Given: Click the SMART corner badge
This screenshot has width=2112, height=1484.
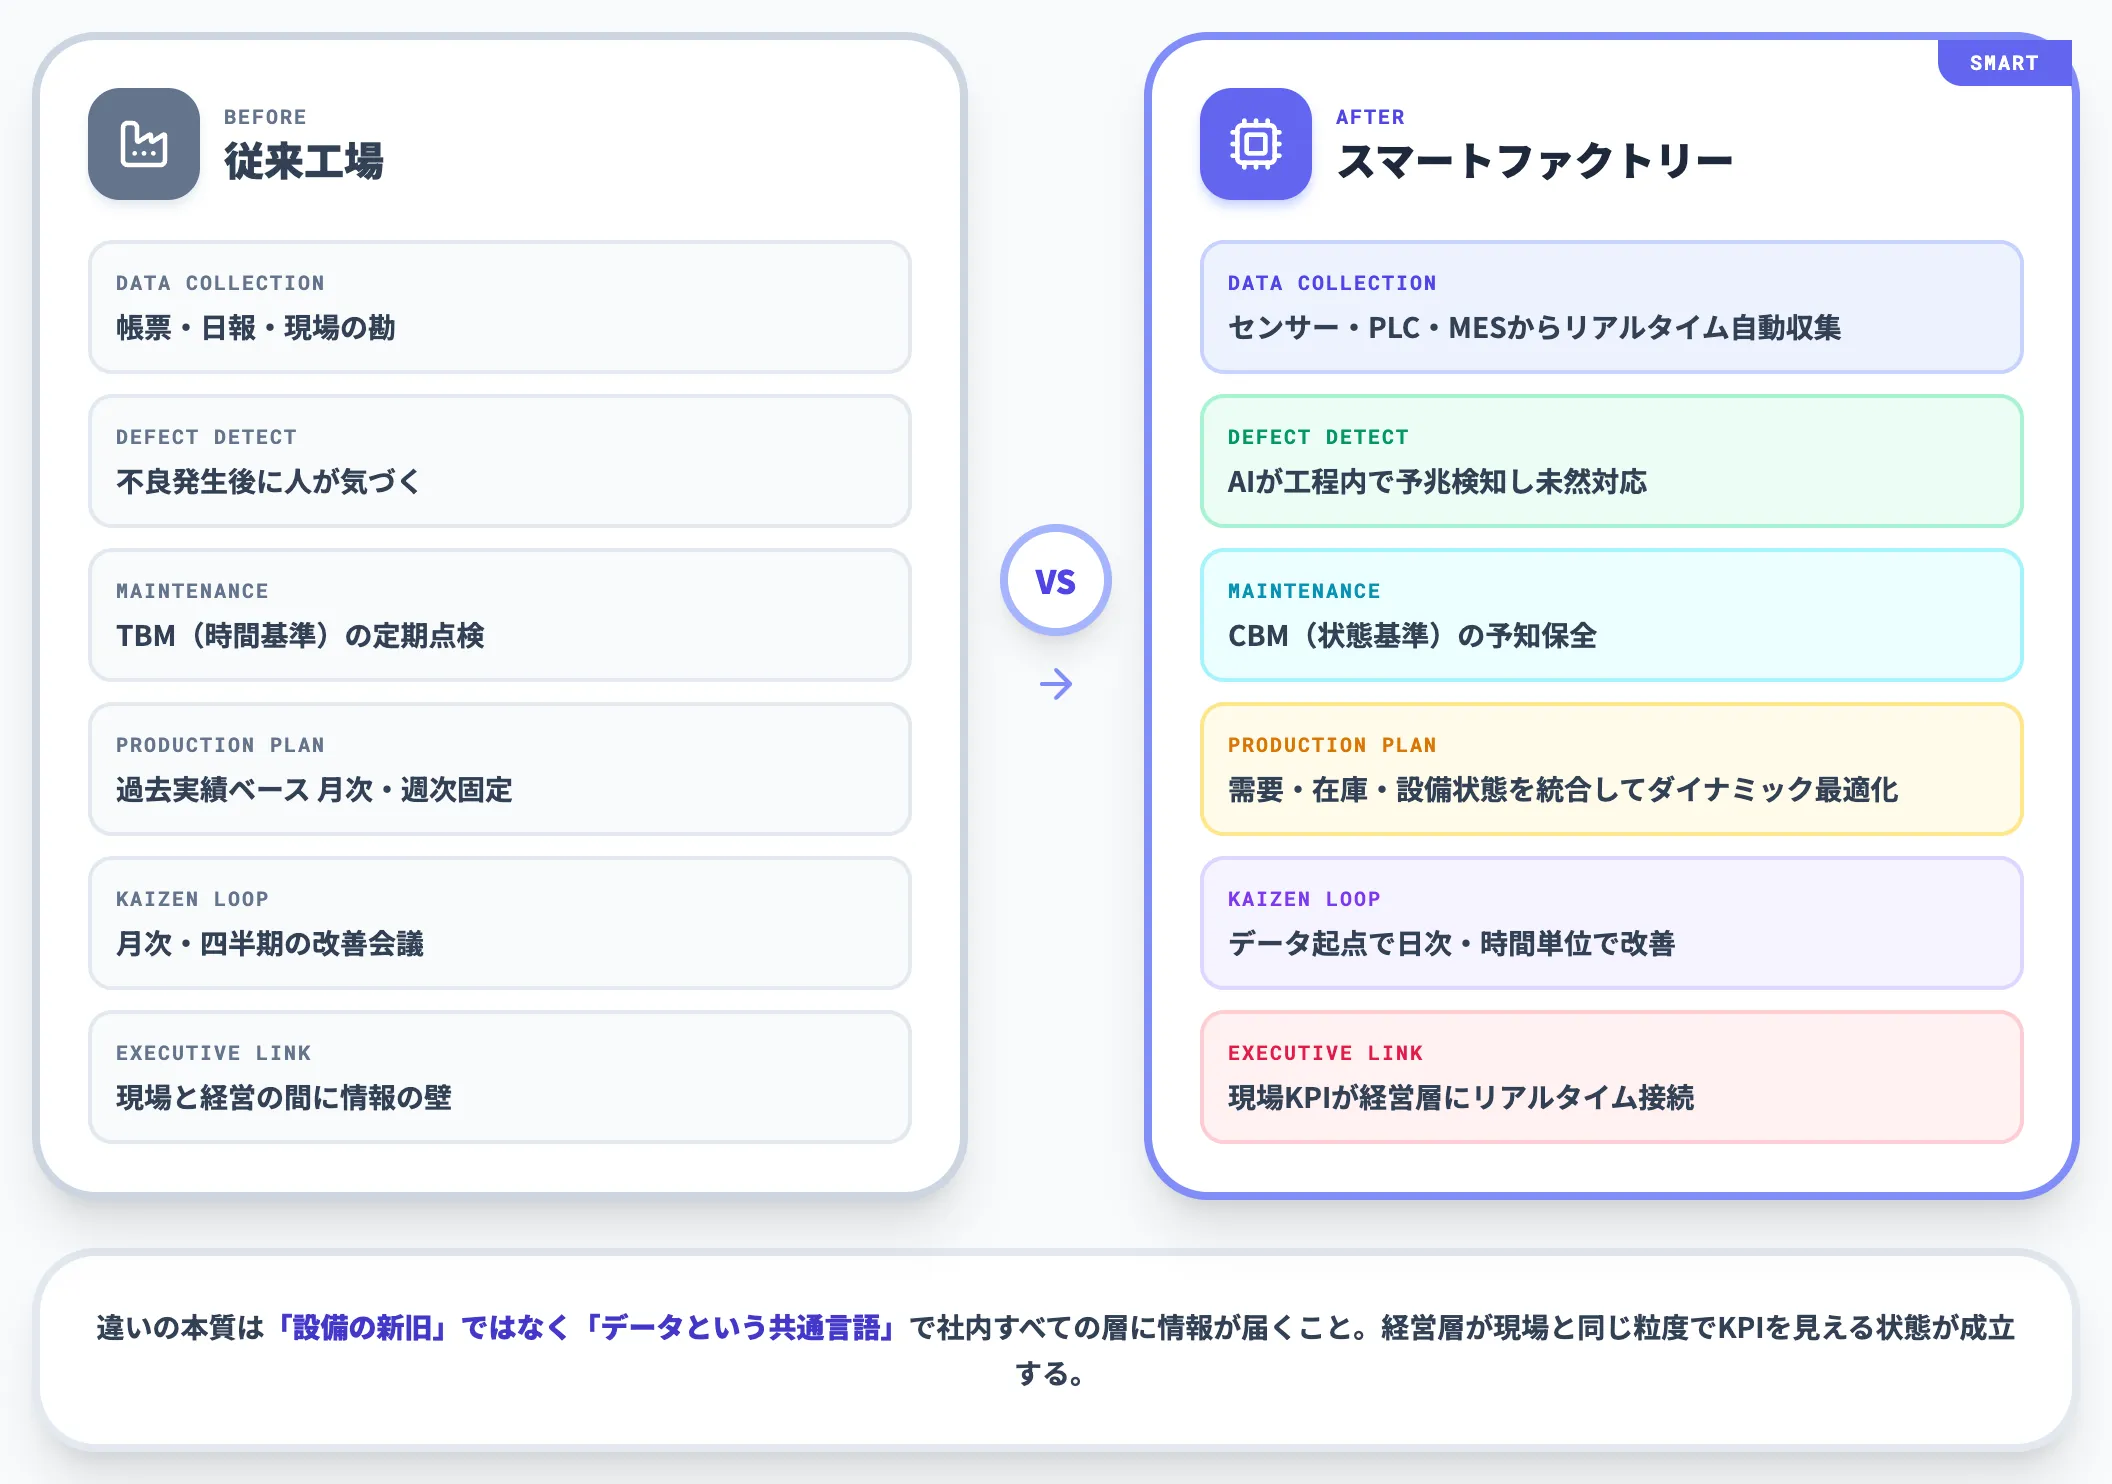Looking at the screenshot, I should click(x=2004, y=63).
